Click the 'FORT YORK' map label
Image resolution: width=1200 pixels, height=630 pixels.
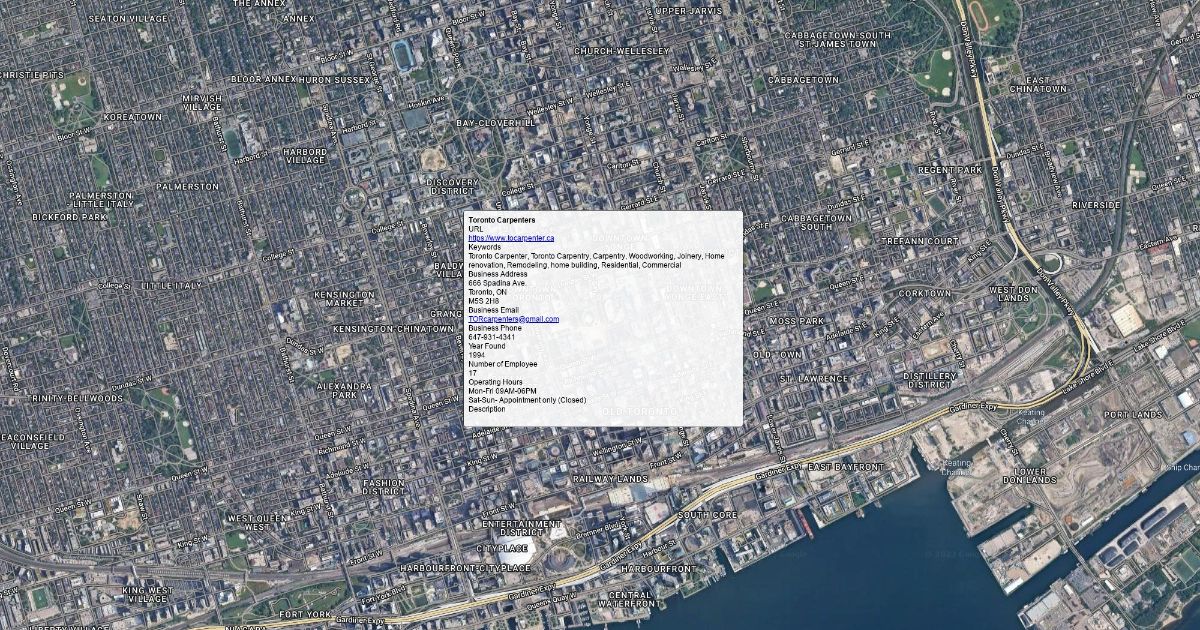click(x=305, y=613)
